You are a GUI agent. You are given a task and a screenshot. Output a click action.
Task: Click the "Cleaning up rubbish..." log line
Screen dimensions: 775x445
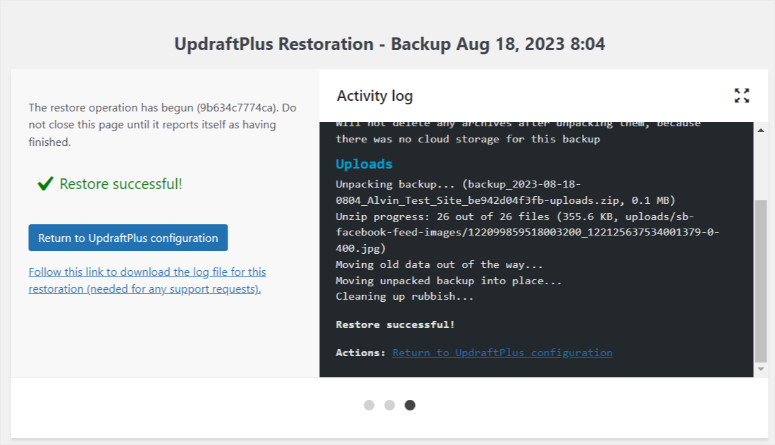pyautogui.click(x=405, y=297)
